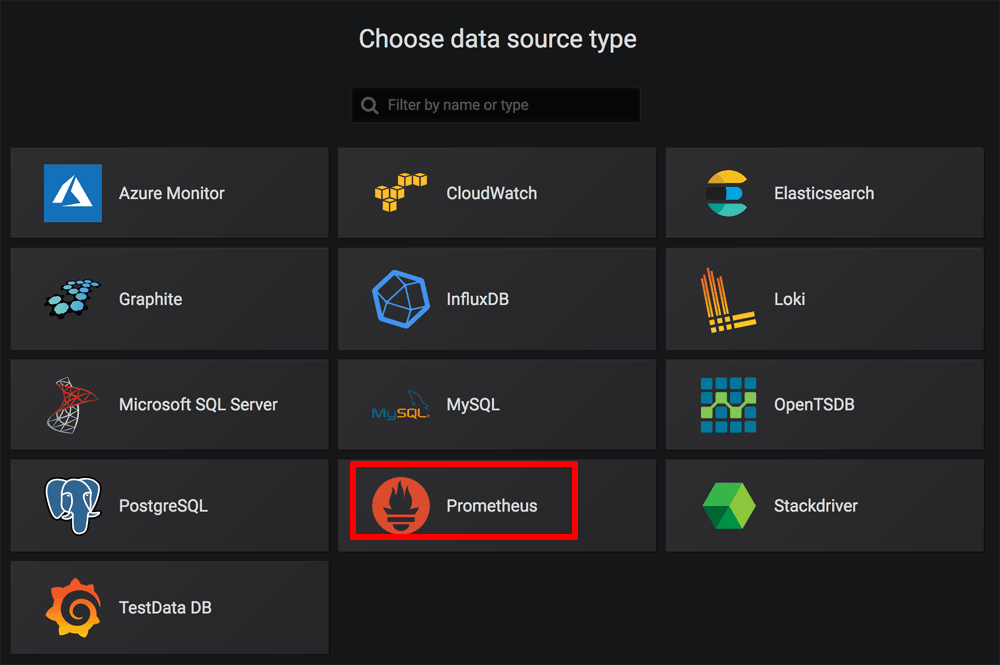Click the InfluxDB polygon icon

(x=401, y=299)
